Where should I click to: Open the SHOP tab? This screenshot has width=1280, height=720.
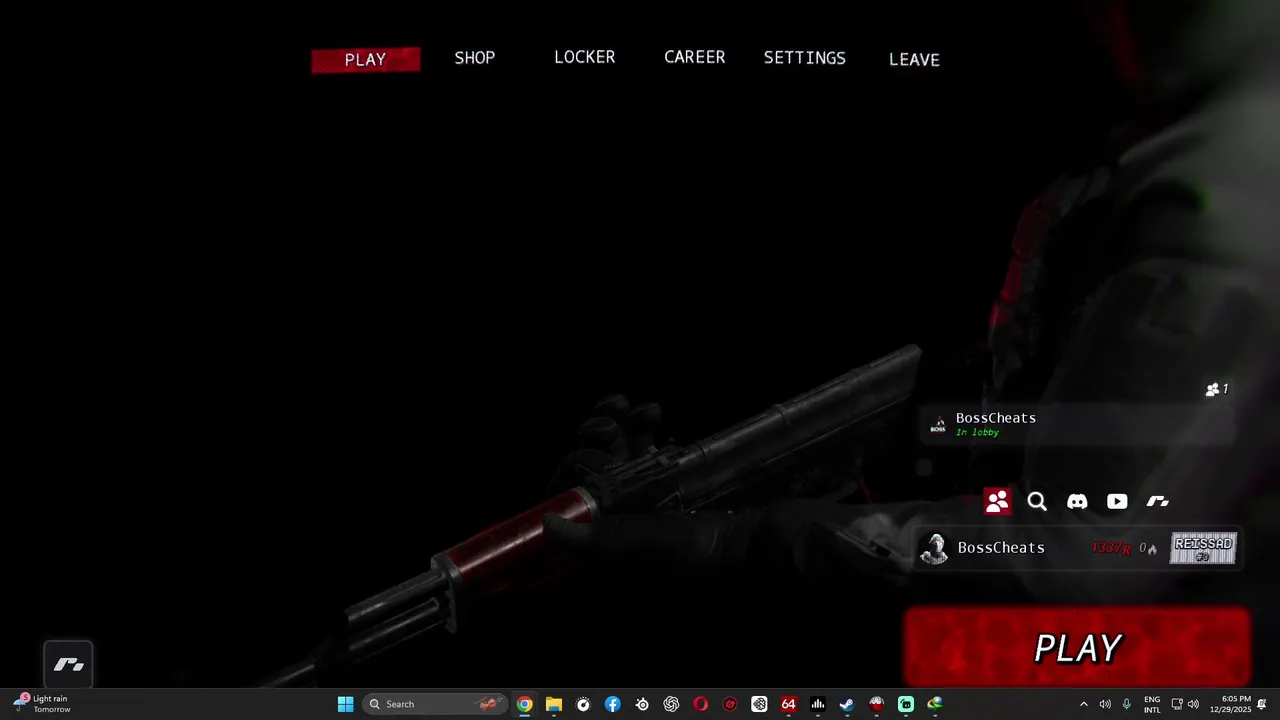pos(475,58)
